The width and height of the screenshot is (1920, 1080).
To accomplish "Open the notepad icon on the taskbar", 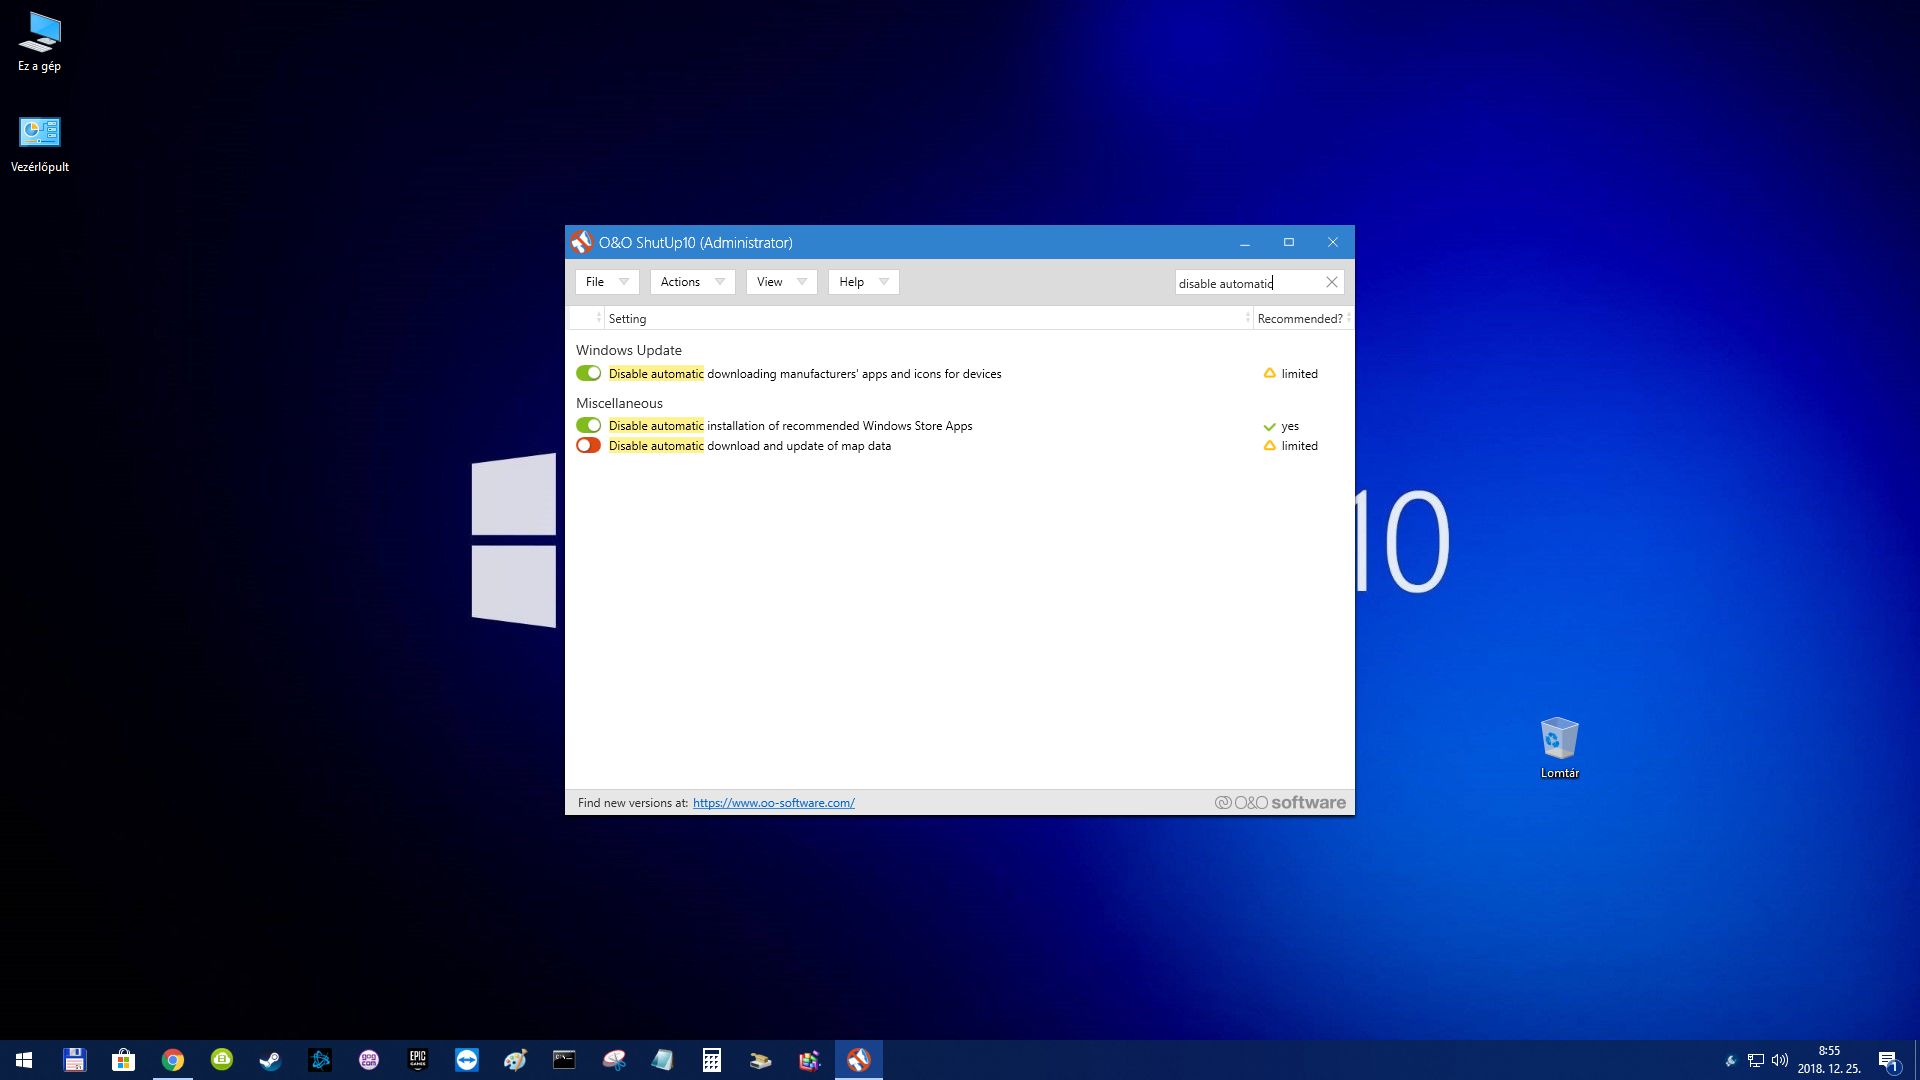I will click(662, 1060).
